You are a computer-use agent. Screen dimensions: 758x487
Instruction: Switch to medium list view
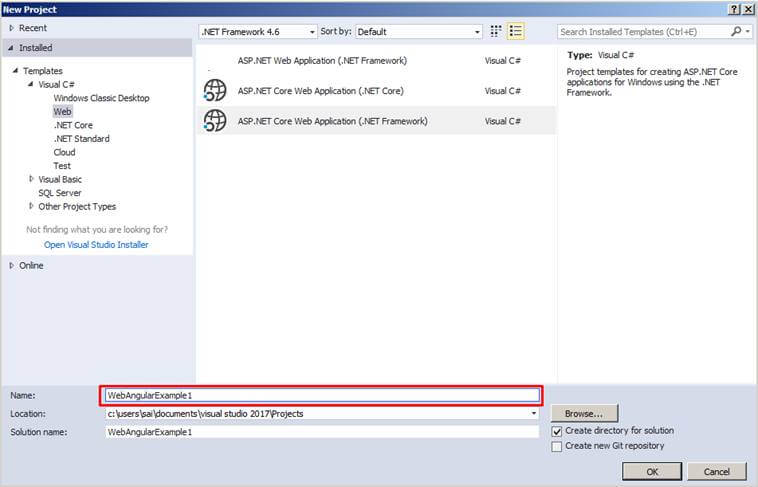pyautogui.click(x=516, y=31)
